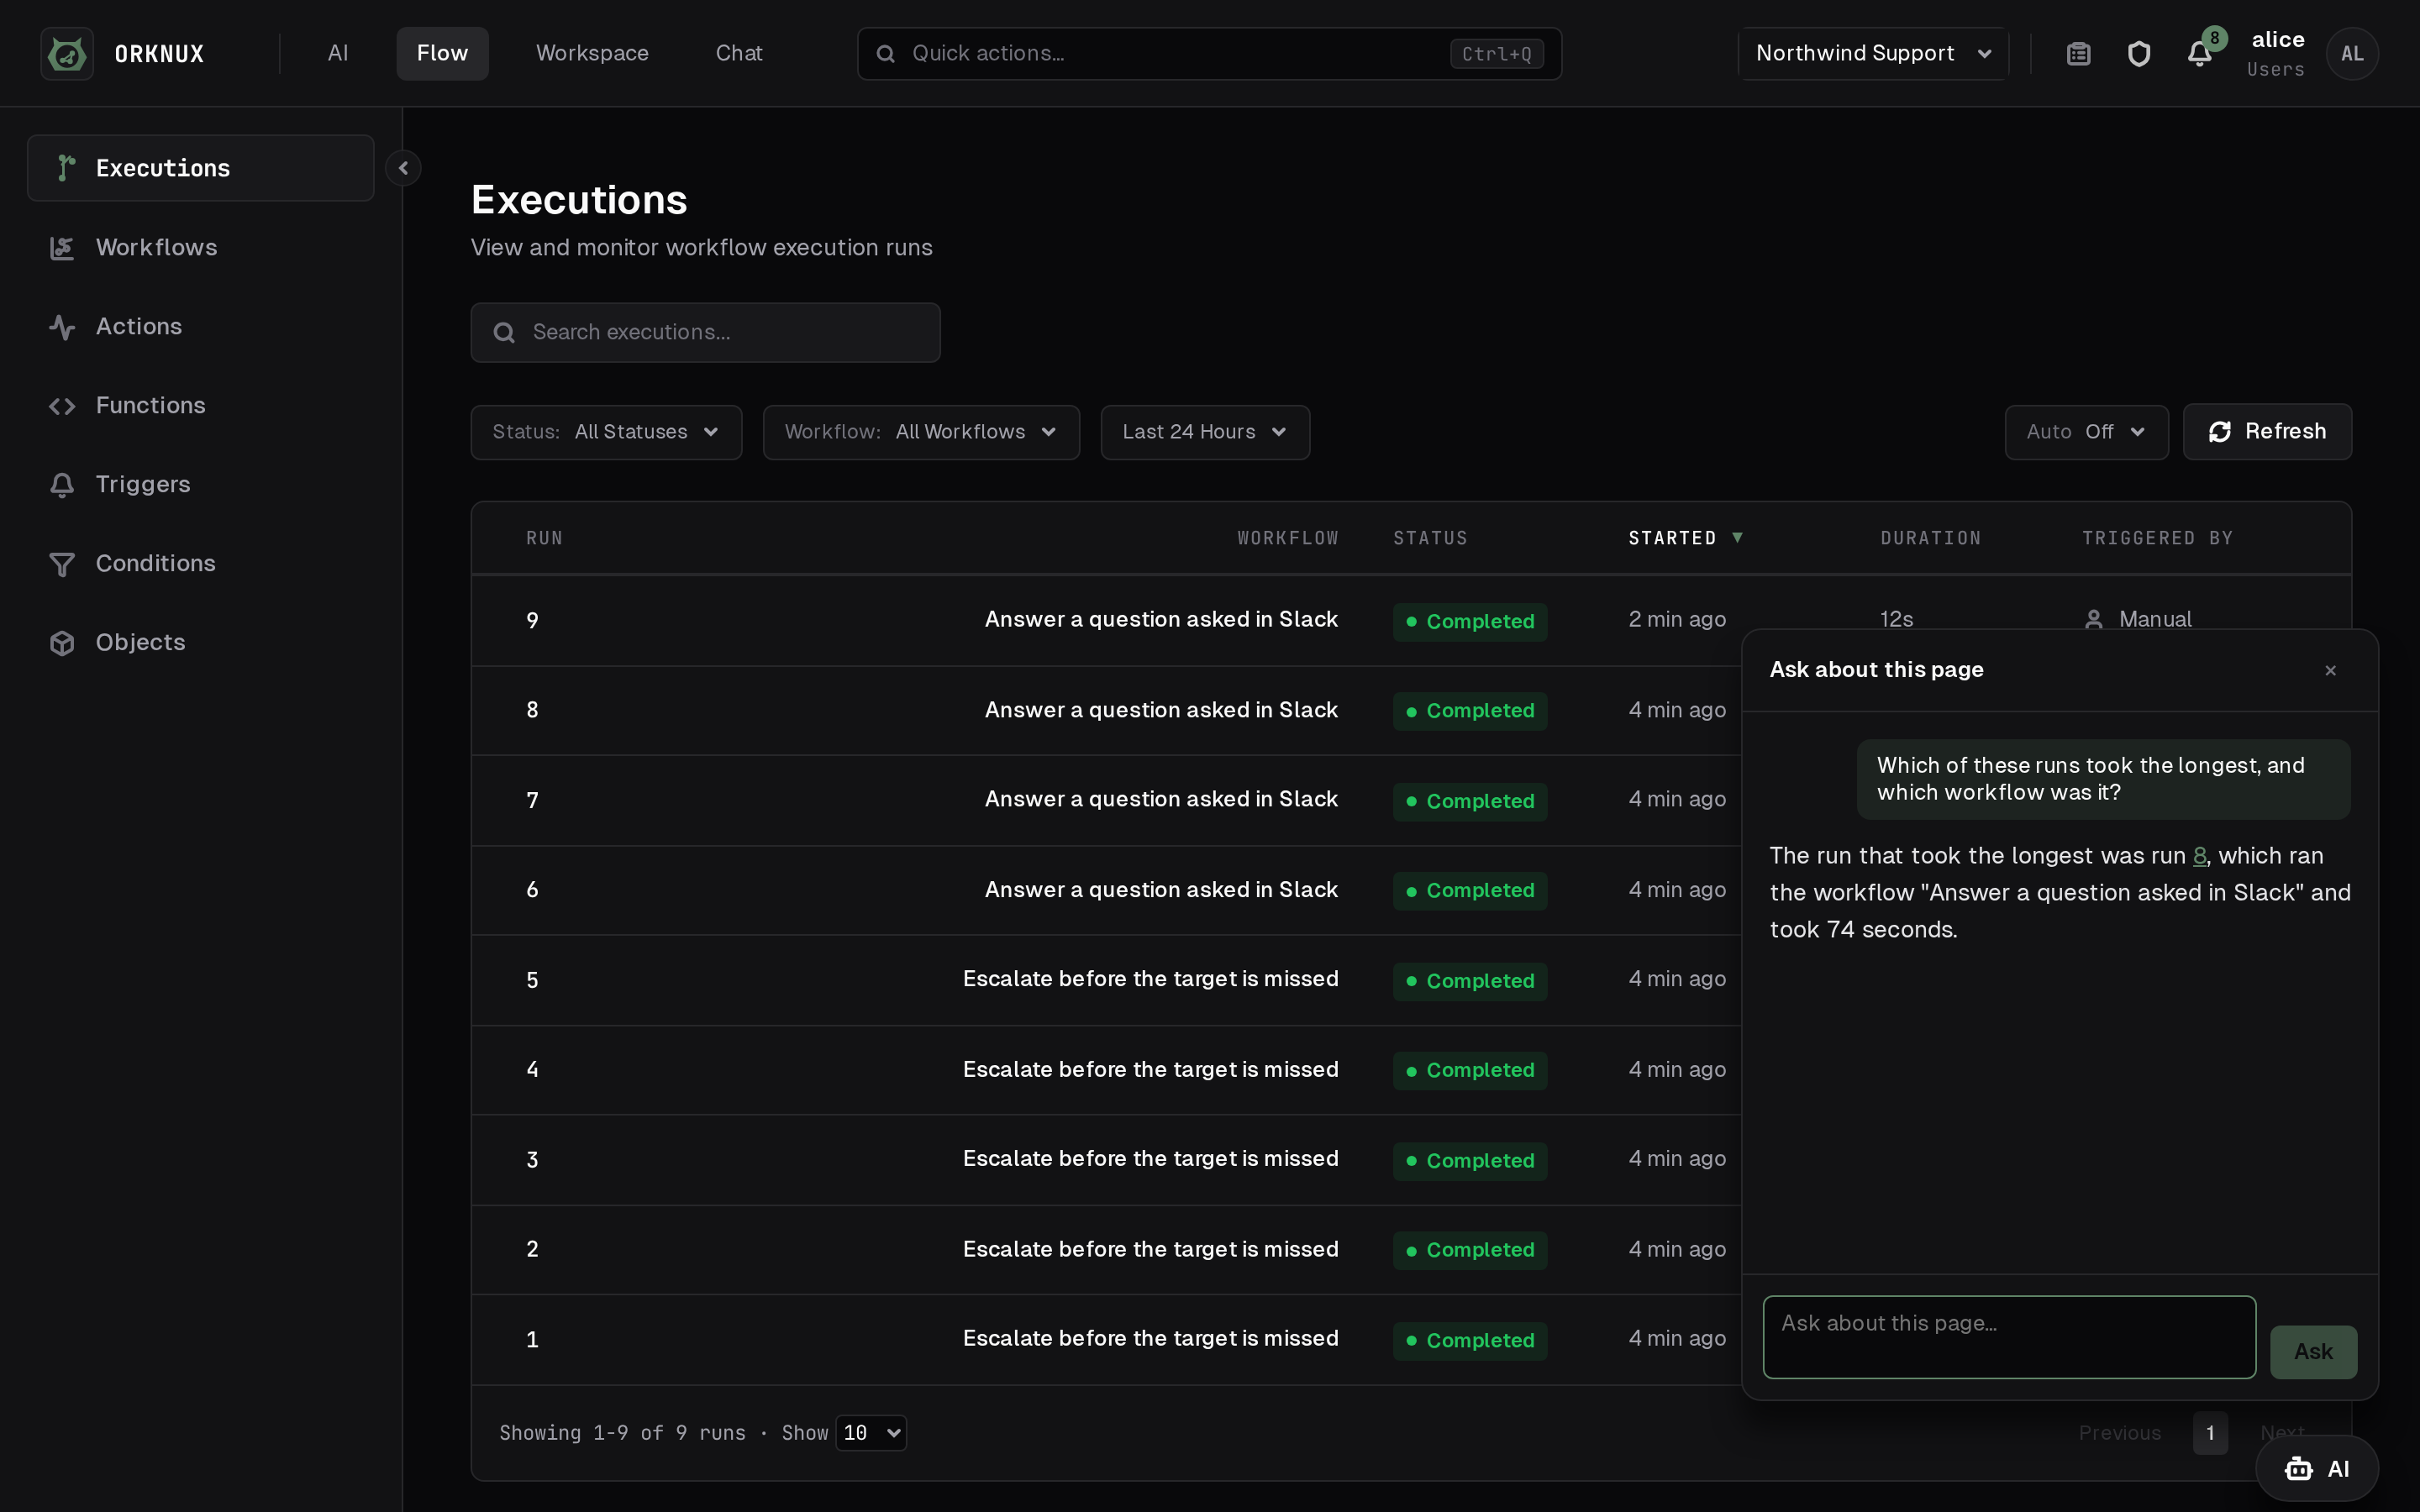Viewport: 2420px width, 1512px height.
Task: Switch to the AI tab
Action: click(x=338, y=53)
